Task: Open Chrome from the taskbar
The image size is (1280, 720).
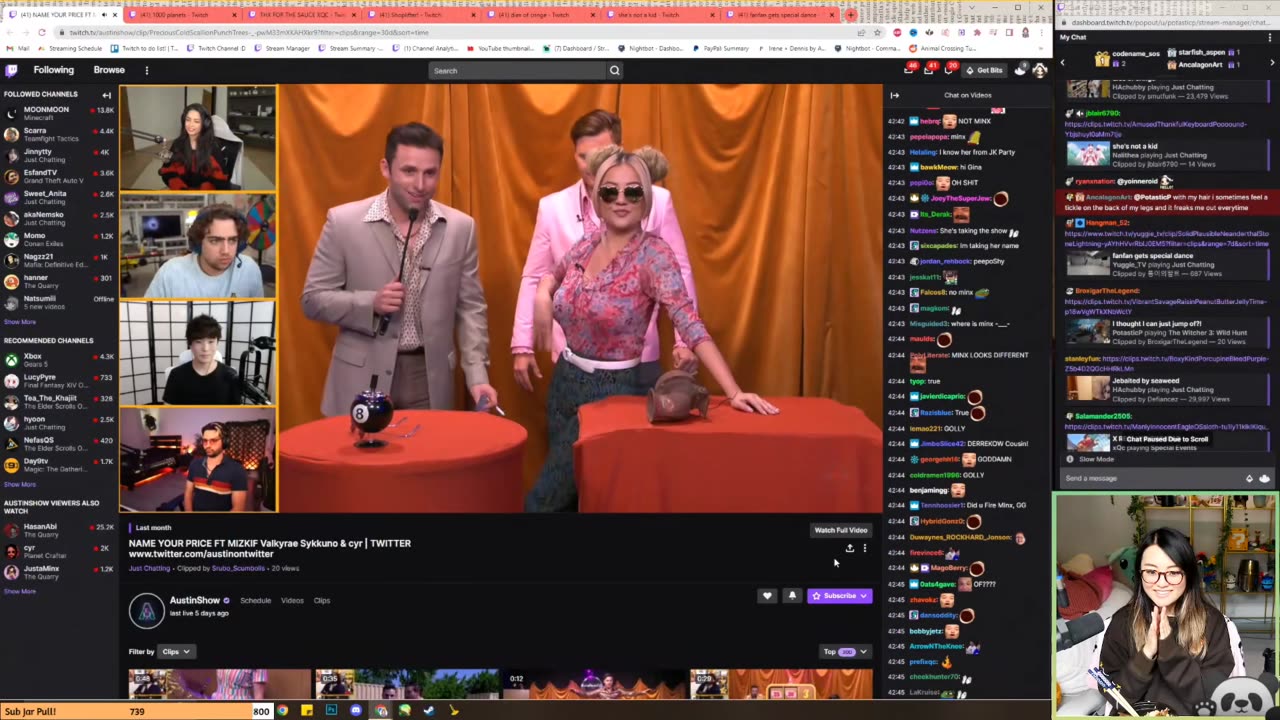Action: (282, 711)
